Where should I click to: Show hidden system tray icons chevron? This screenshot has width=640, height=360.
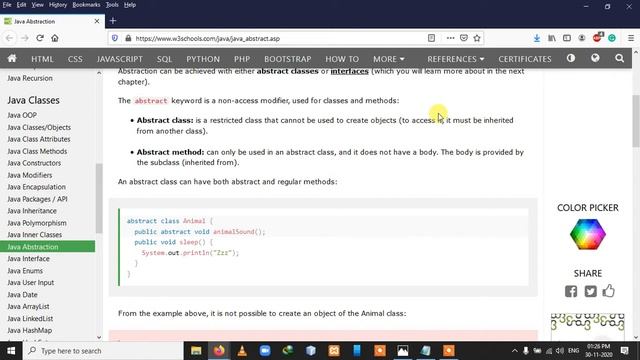[514, 351]
